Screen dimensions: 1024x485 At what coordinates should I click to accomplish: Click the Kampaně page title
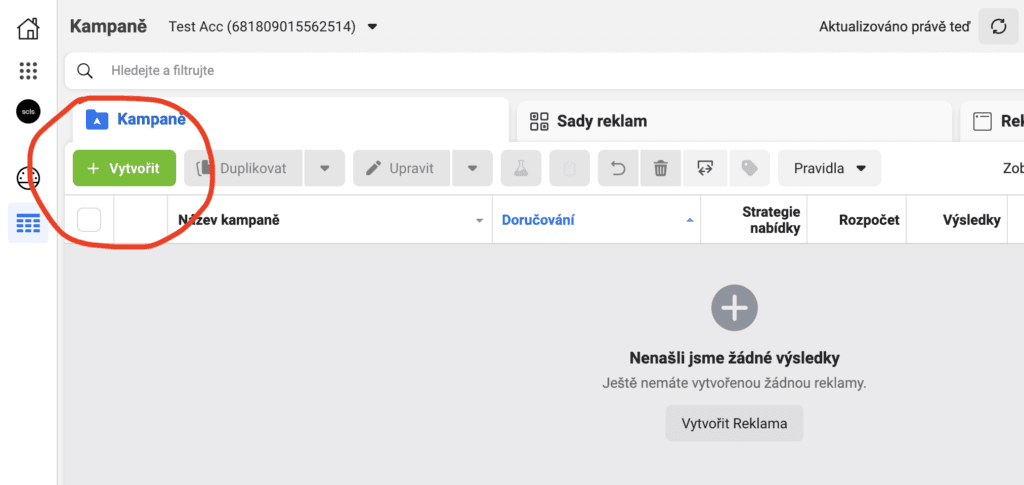pyautogui.click(x=108, y=27)
